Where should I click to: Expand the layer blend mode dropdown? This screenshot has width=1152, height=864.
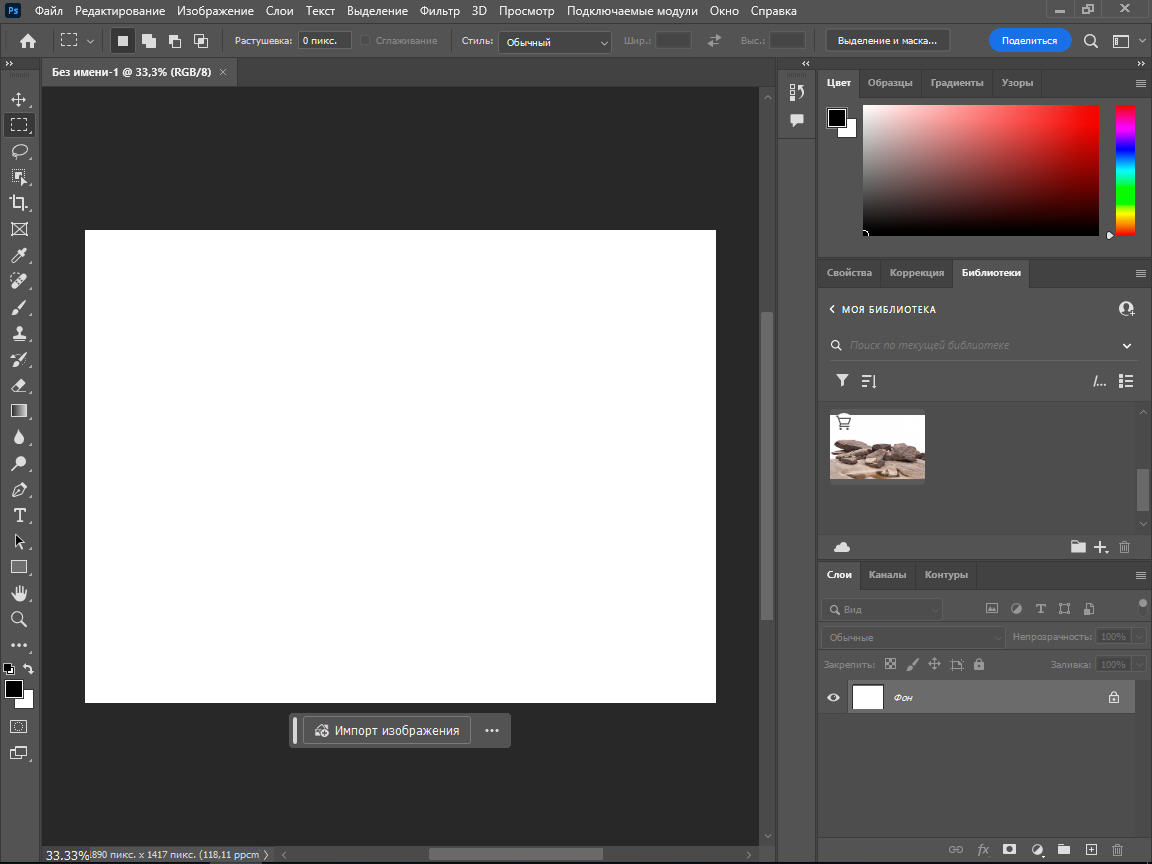click(x=913, y=637)
